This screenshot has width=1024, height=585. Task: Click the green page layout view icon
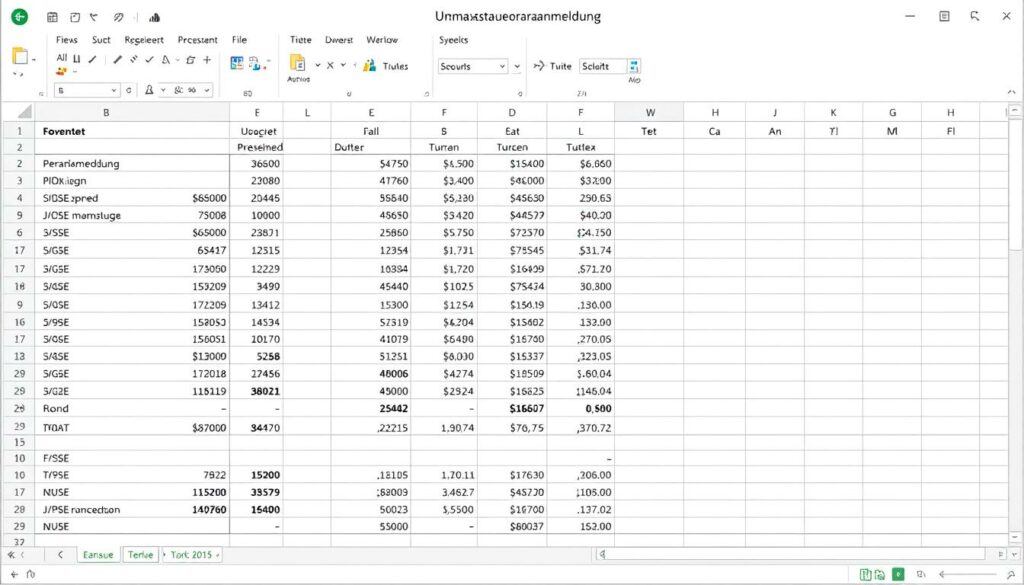click(865, 575)
